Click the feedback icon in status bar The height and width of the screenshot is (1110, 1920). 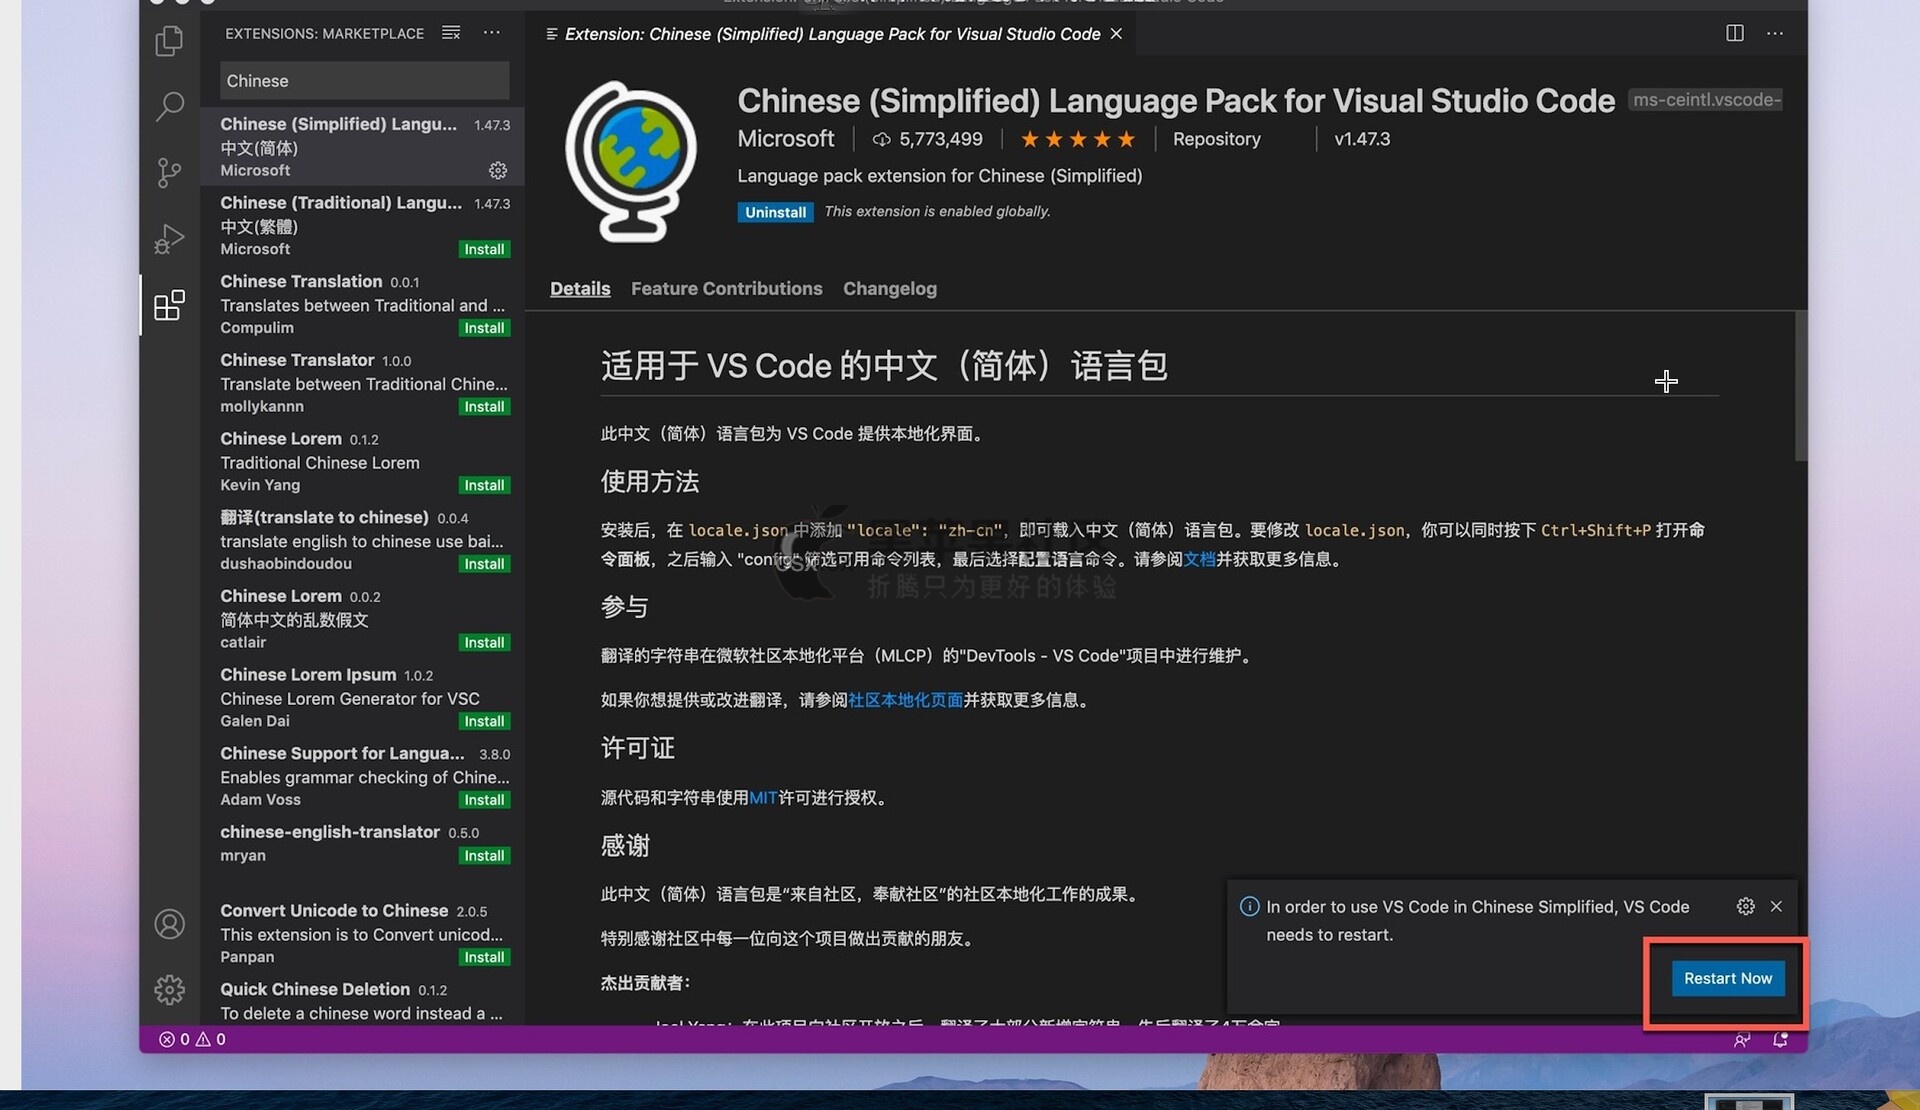click(x=1742, y=1040)
